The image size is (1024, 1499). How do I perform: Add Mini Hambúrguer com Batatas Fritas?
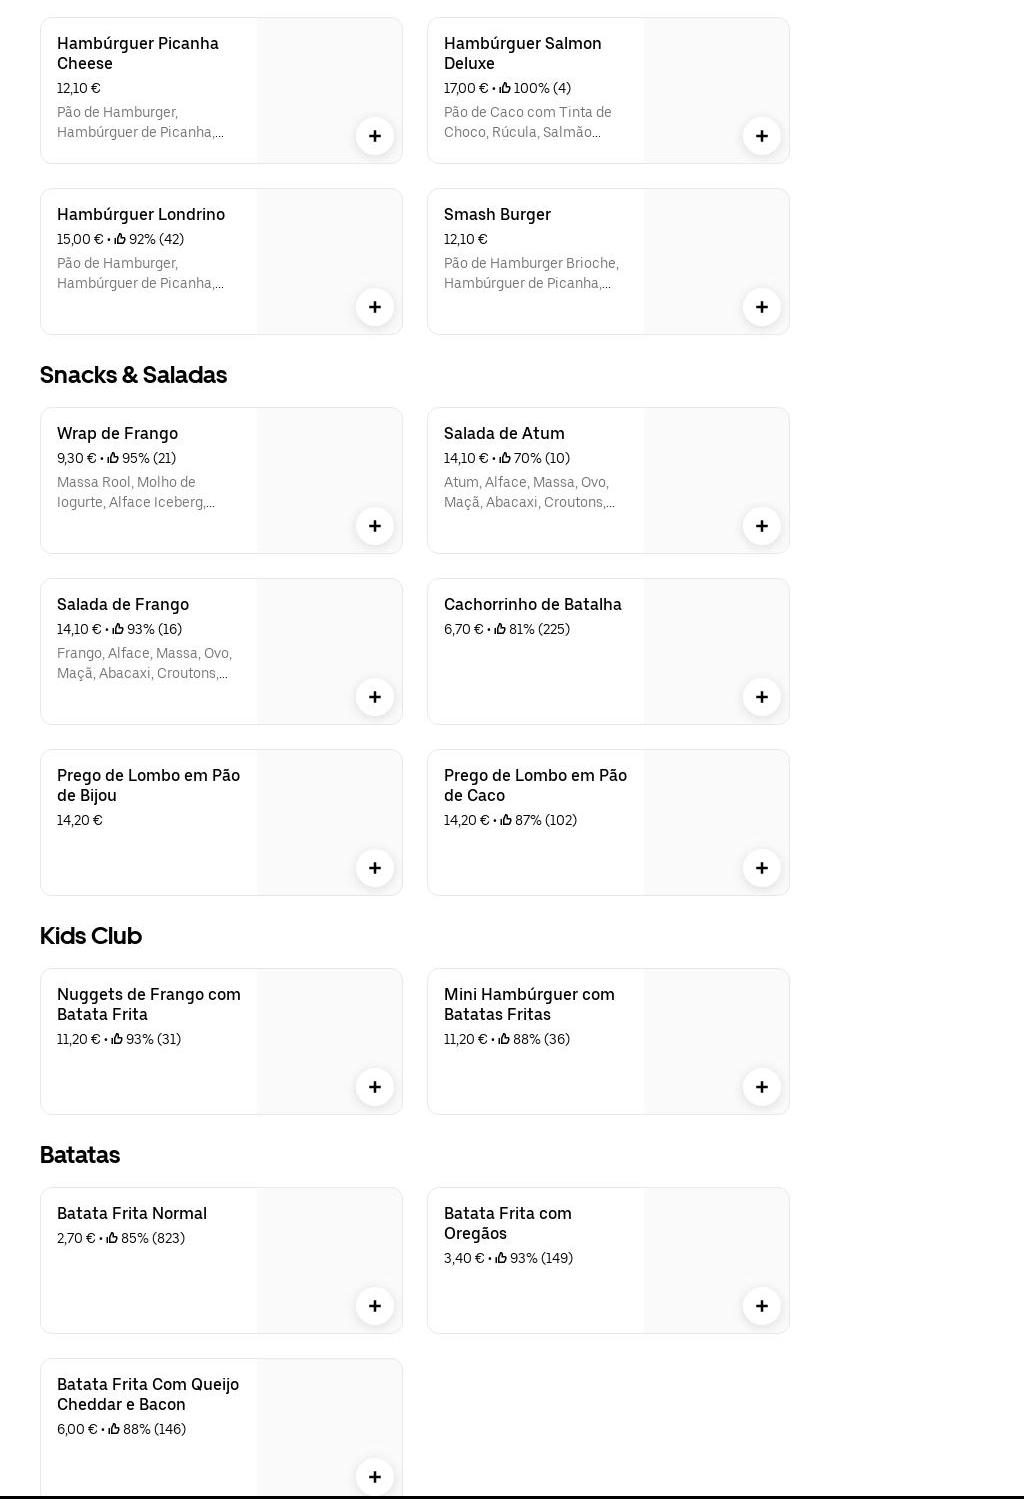tap(762, 1087)
